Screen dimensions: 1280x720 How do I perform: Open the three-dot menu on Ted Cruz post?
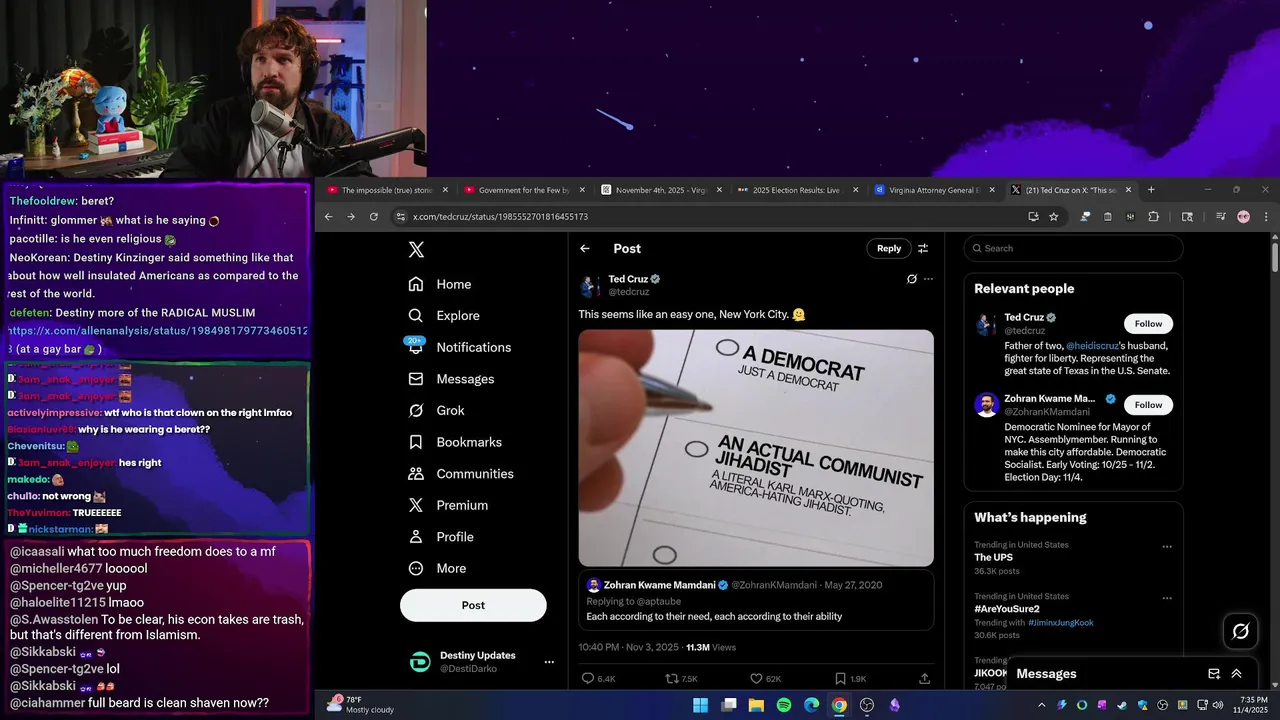[x=928, y=279]
